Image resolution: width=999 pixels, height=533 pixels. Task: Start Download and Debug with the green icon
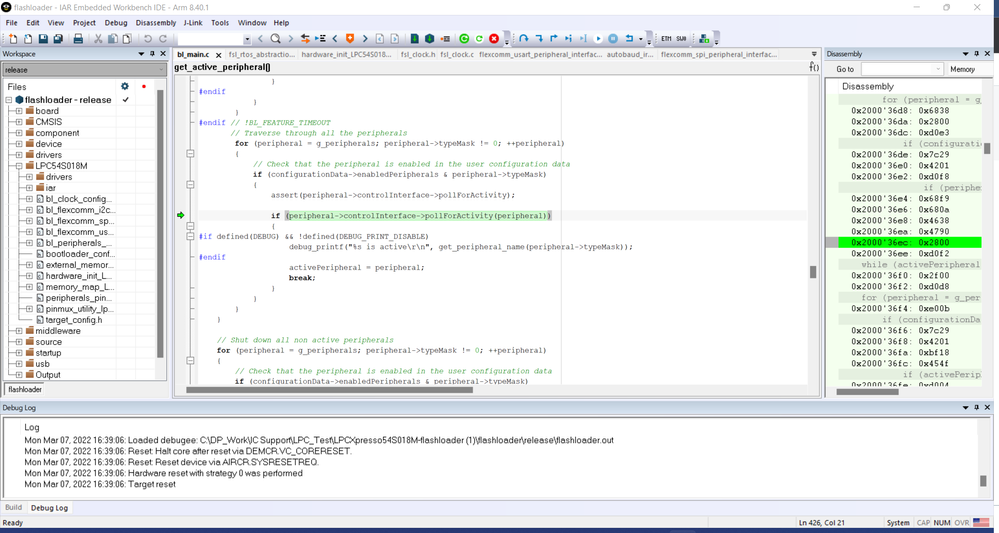coord(464,39)
